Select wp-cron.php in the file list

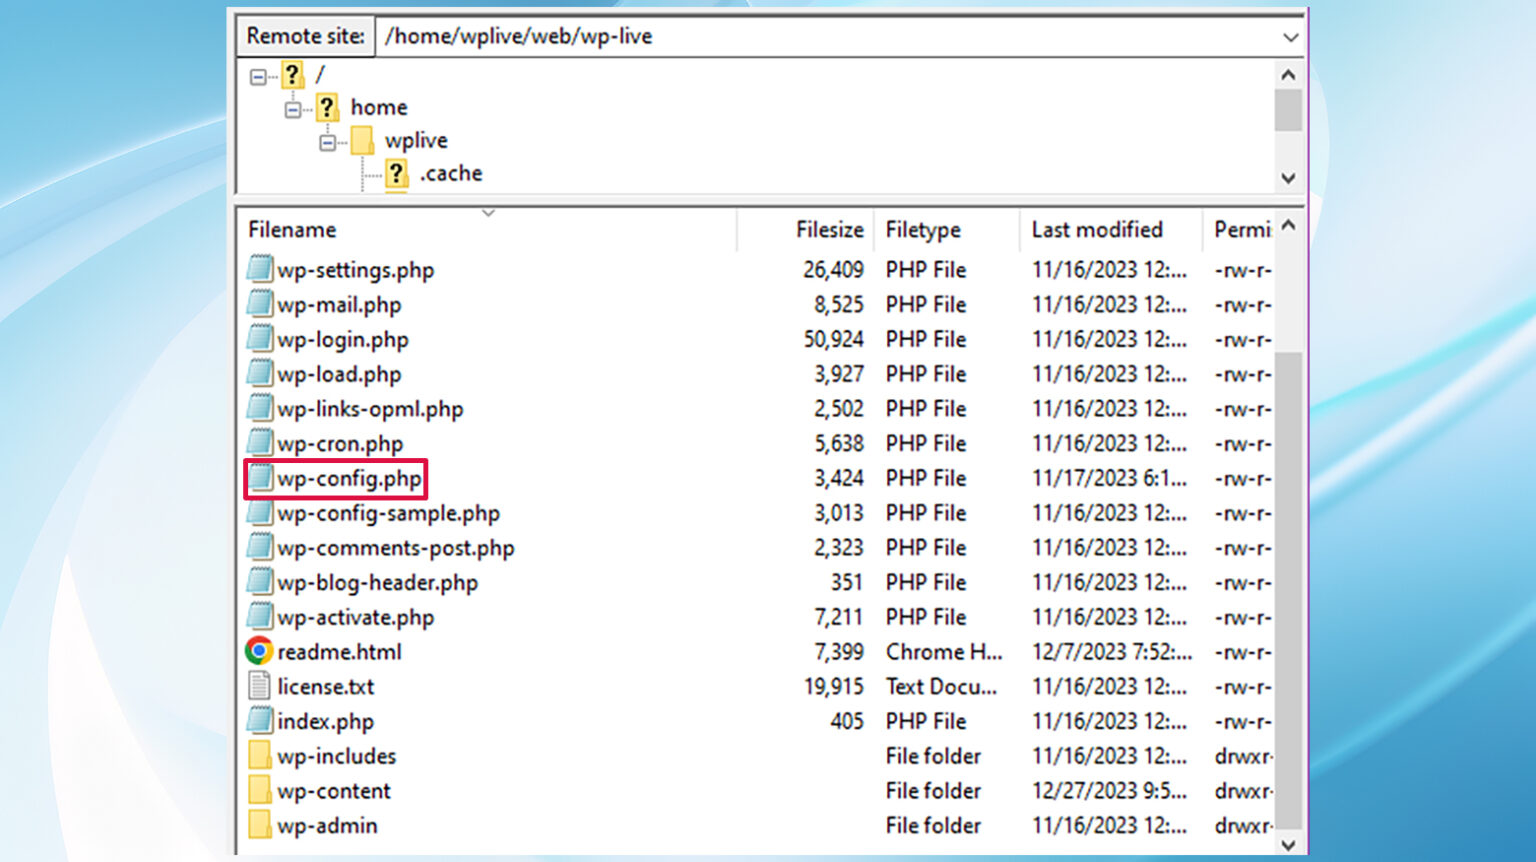coord(340,443)
